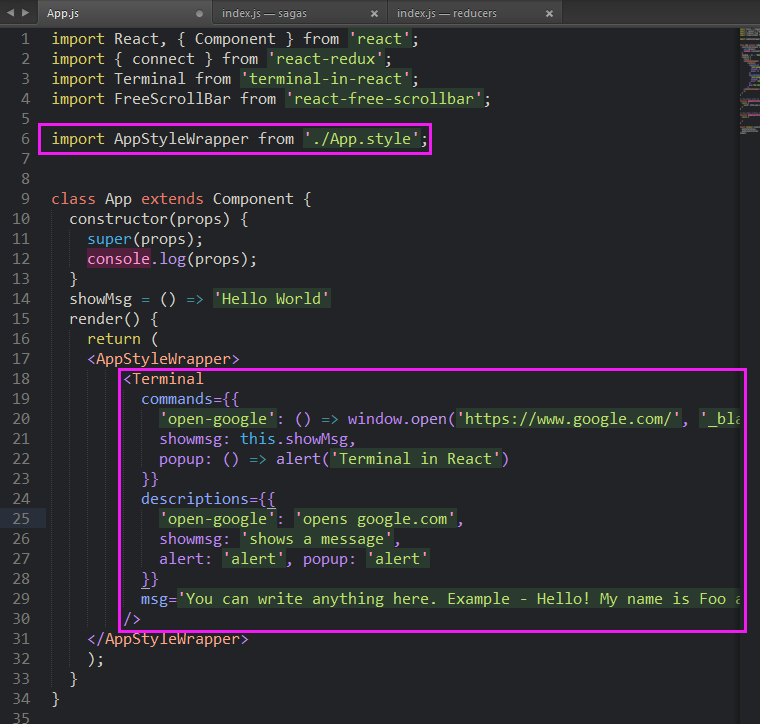Go to next tab with right arrow
The height and width of the screenshot is (724, 760).
tap(26, 13)
